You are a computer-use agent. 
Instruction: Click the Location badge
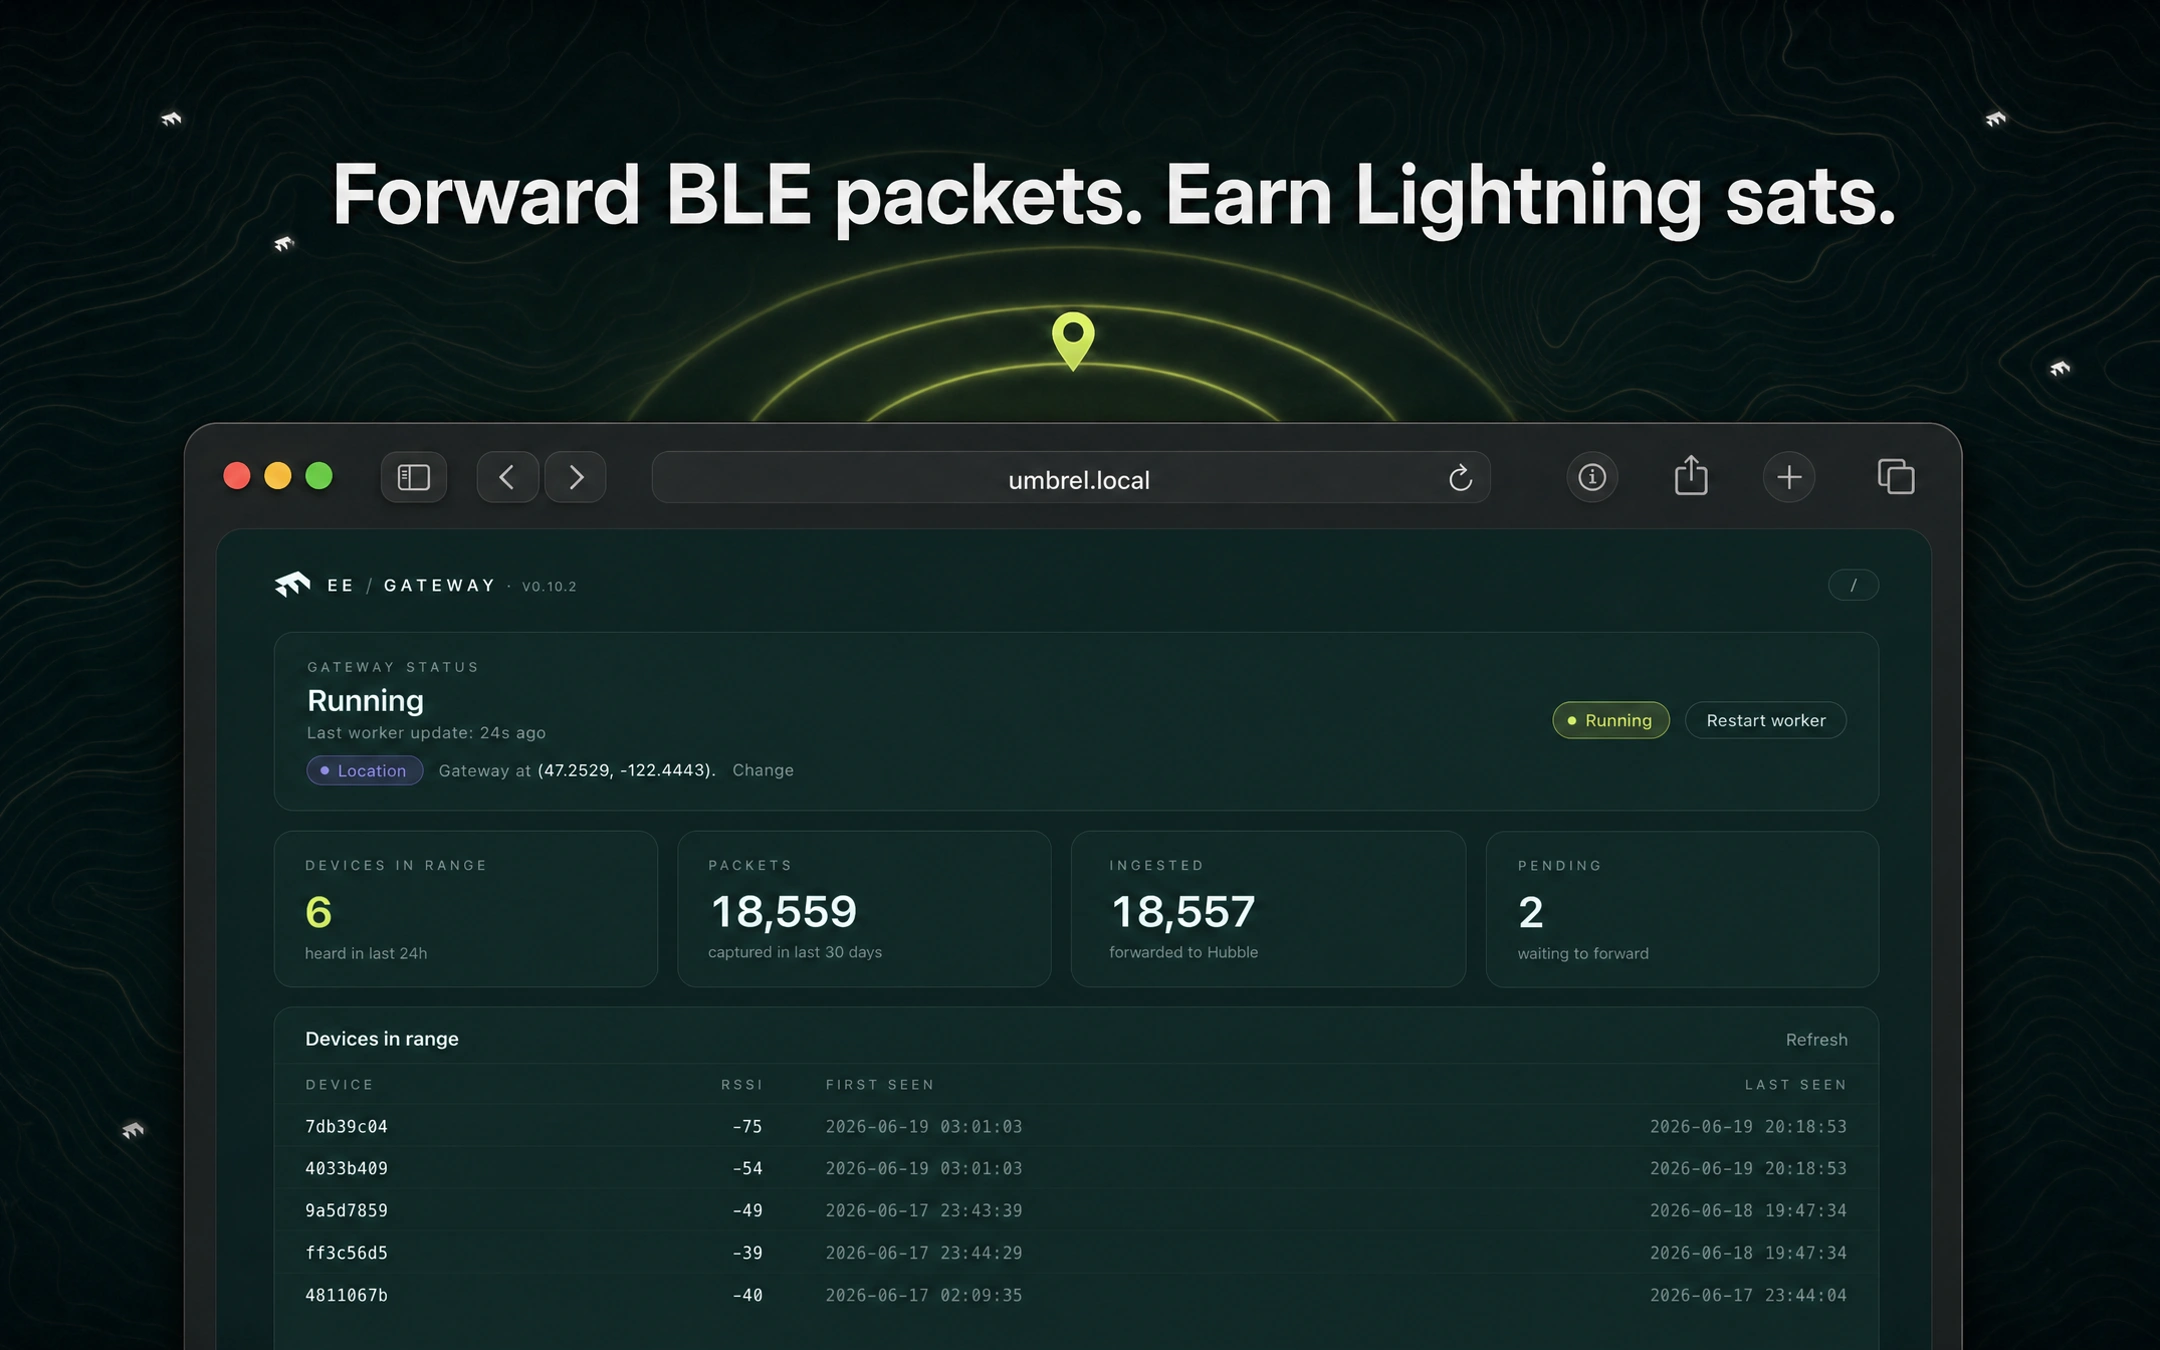(364, 770)
